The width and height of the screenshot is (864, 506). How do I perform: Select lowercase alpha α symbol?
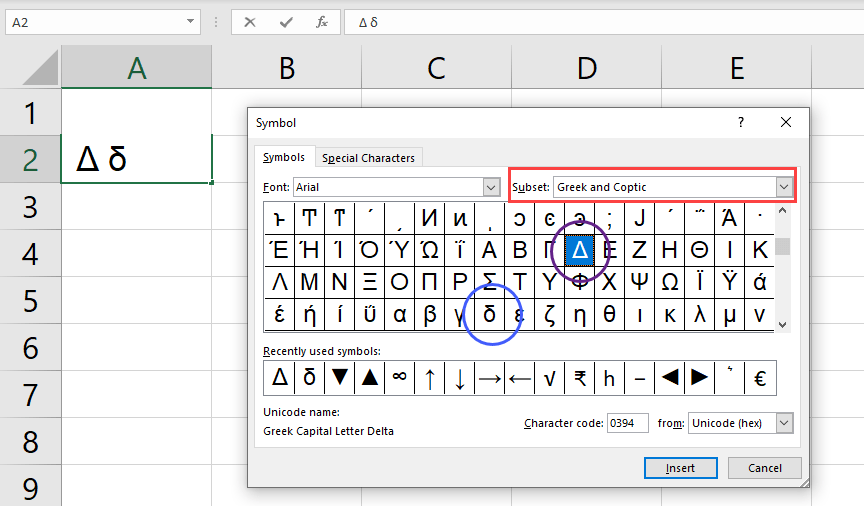coord(399,314)
